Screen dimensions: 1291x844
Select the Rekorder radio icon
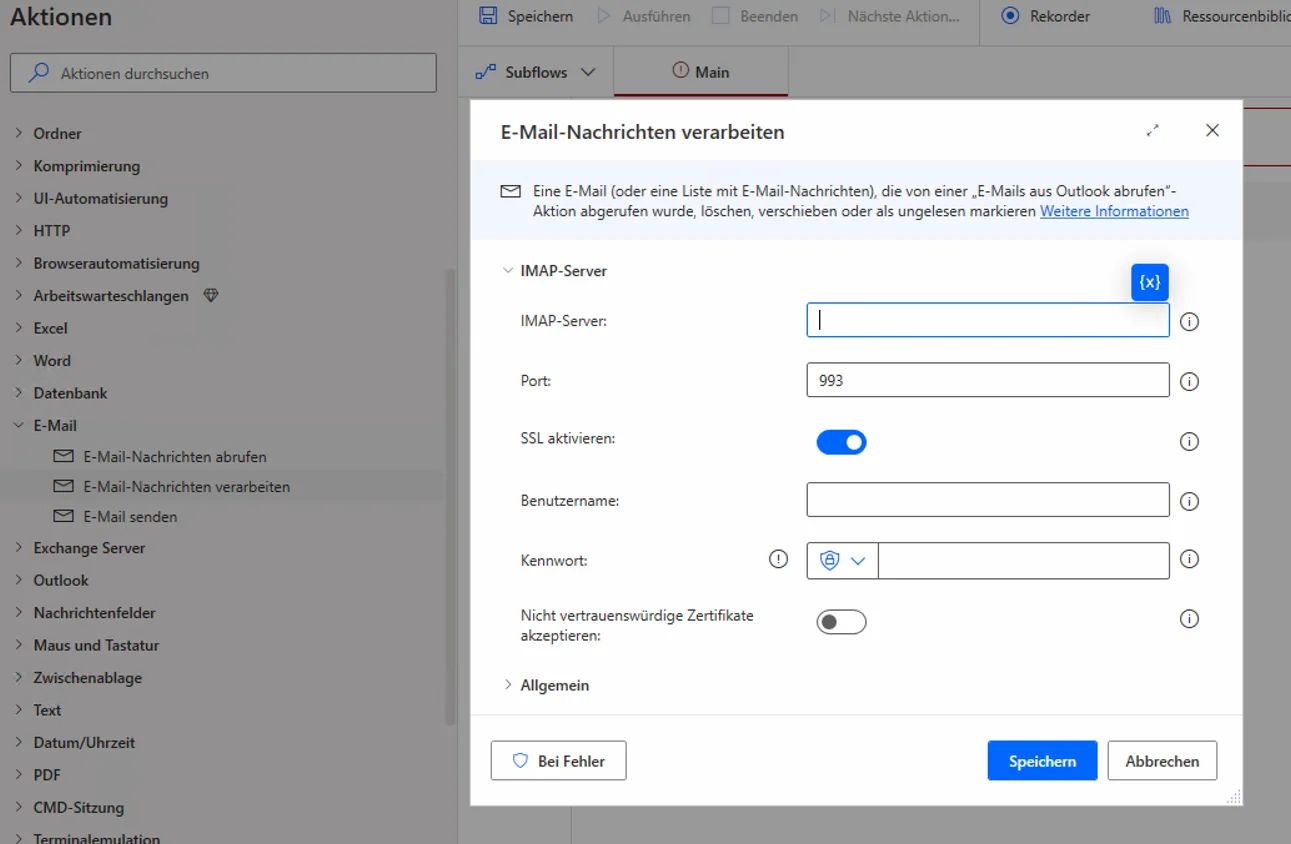tap(1010, 16)
